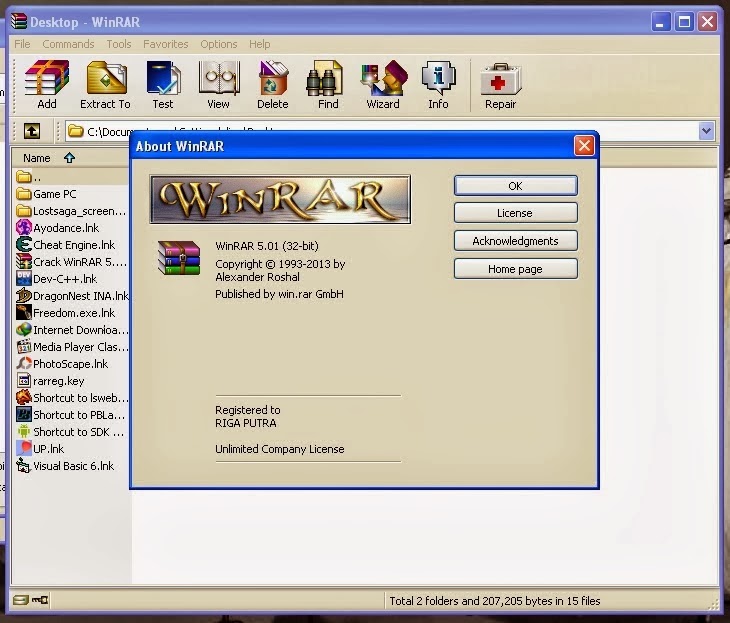Open the Help menu
Screen dimensions: 730x623
point(259,44)
